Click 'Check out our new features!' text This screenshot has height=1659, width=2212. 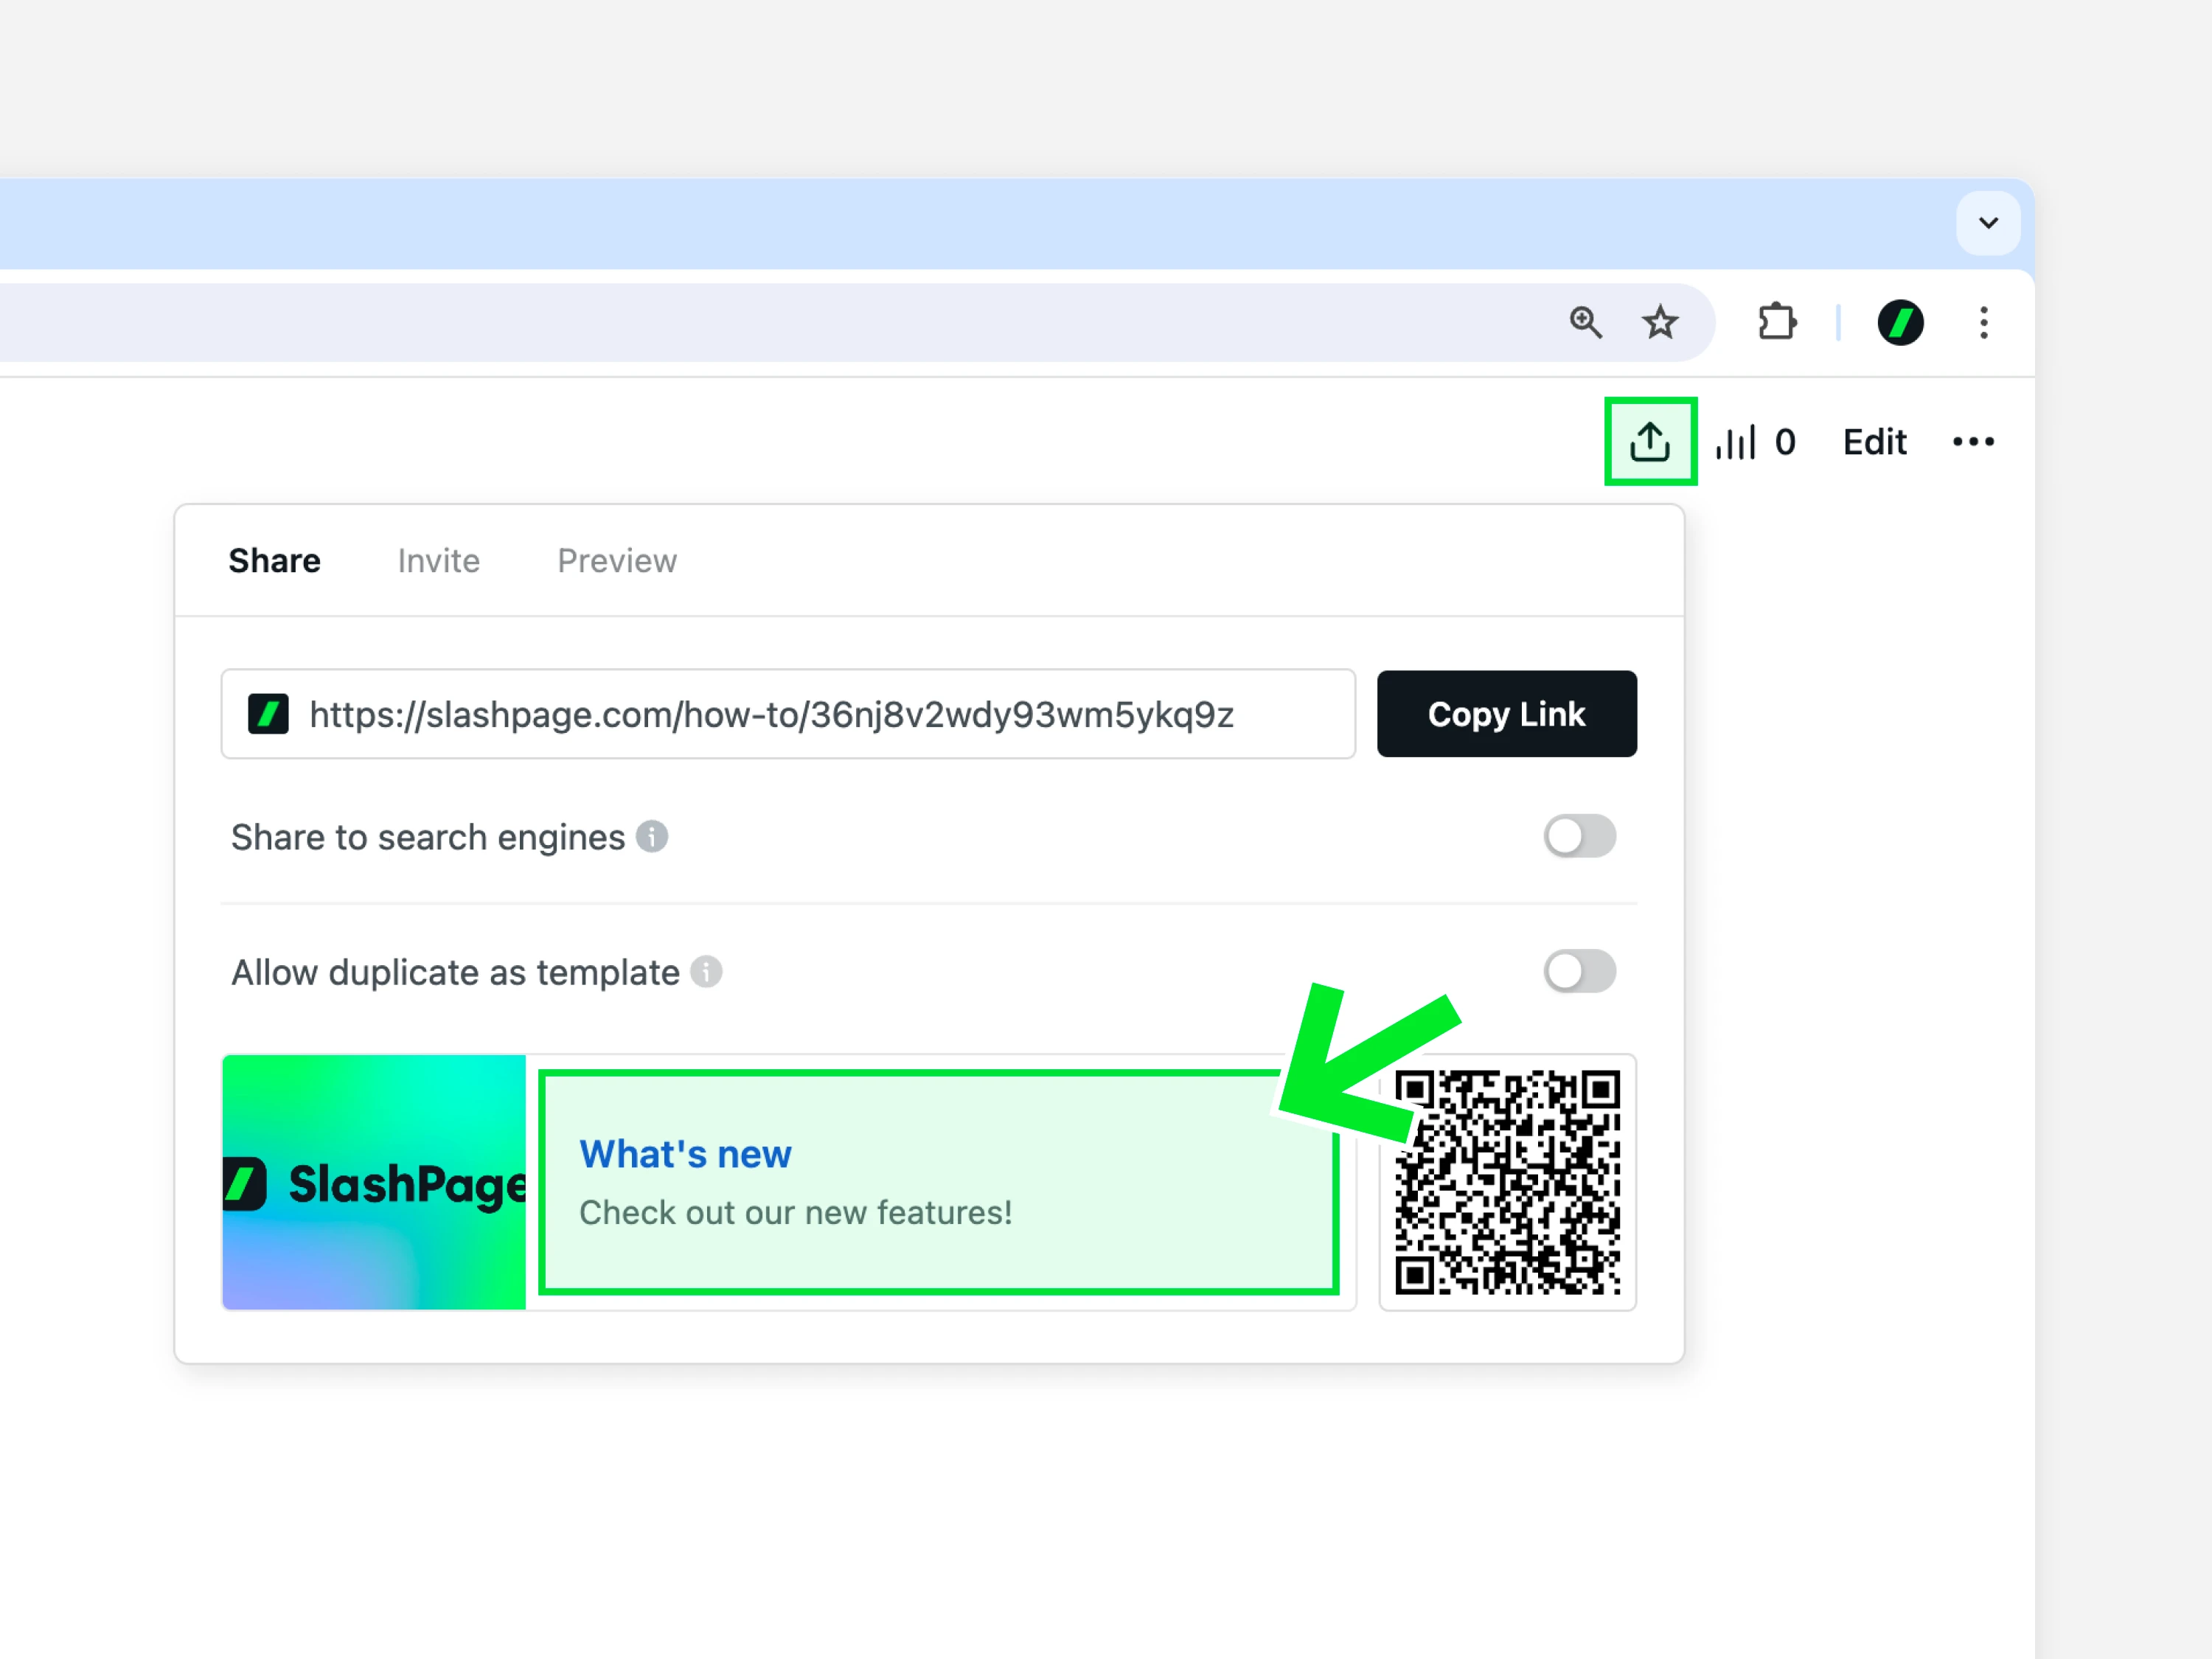[795, 1212]
